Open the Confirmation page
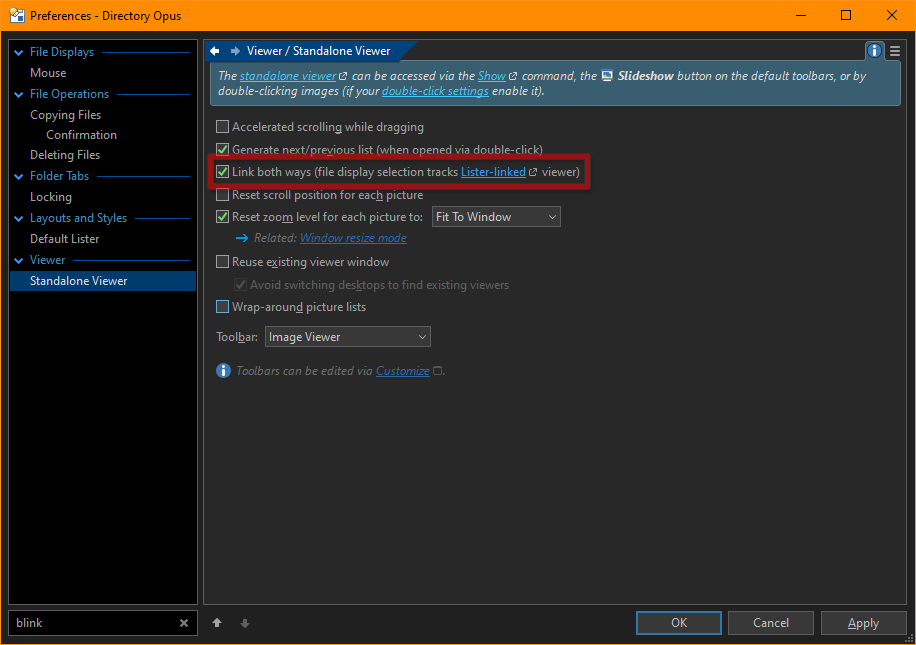916x645 pixels. [x=81, y=135]
